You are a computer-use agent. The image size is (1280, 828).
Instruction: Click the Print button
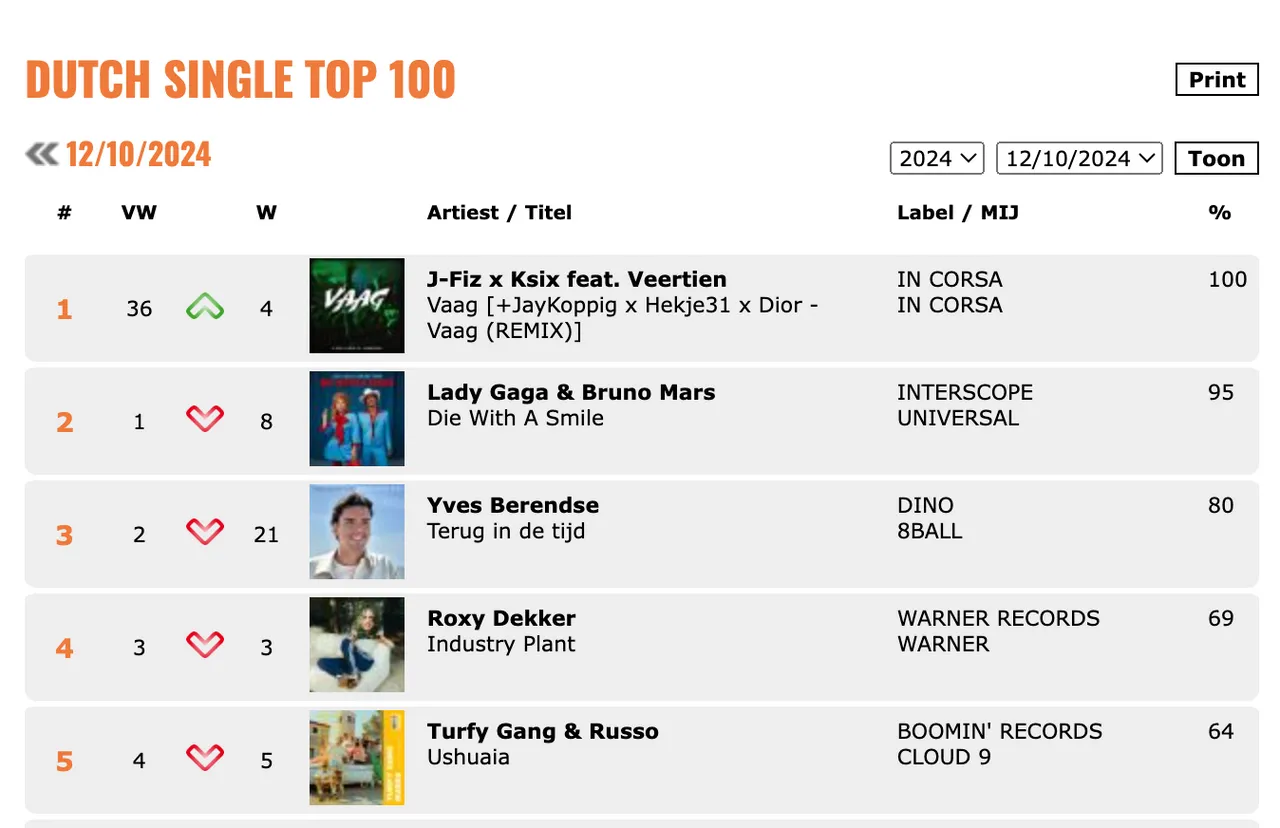point(1216,80)
